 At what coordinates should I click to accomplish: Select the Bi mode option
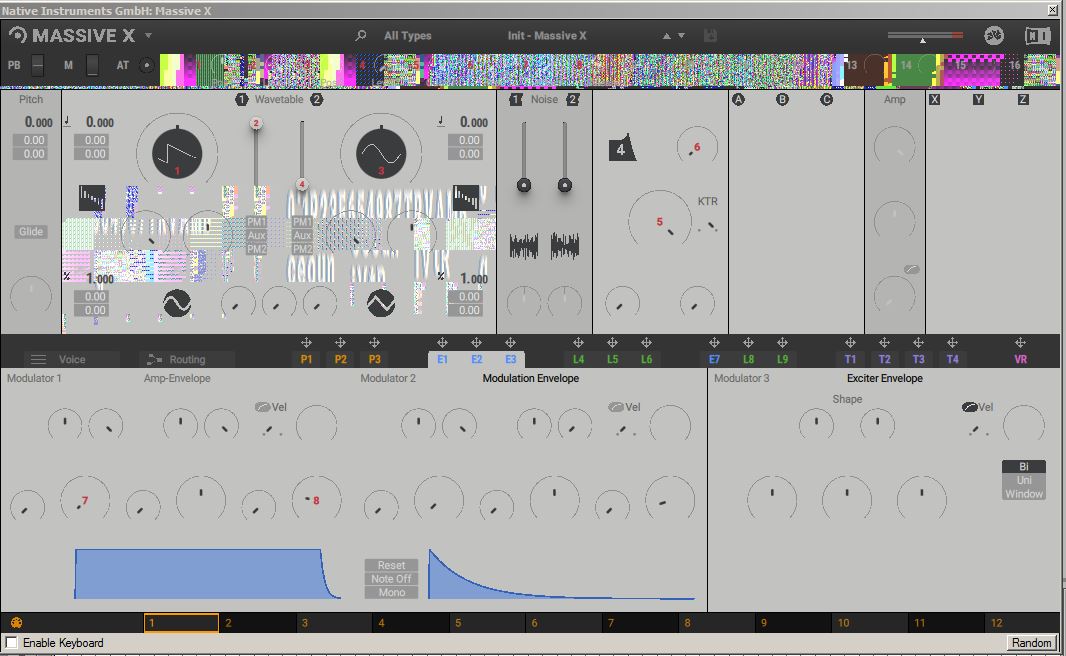click(1024, 466)
